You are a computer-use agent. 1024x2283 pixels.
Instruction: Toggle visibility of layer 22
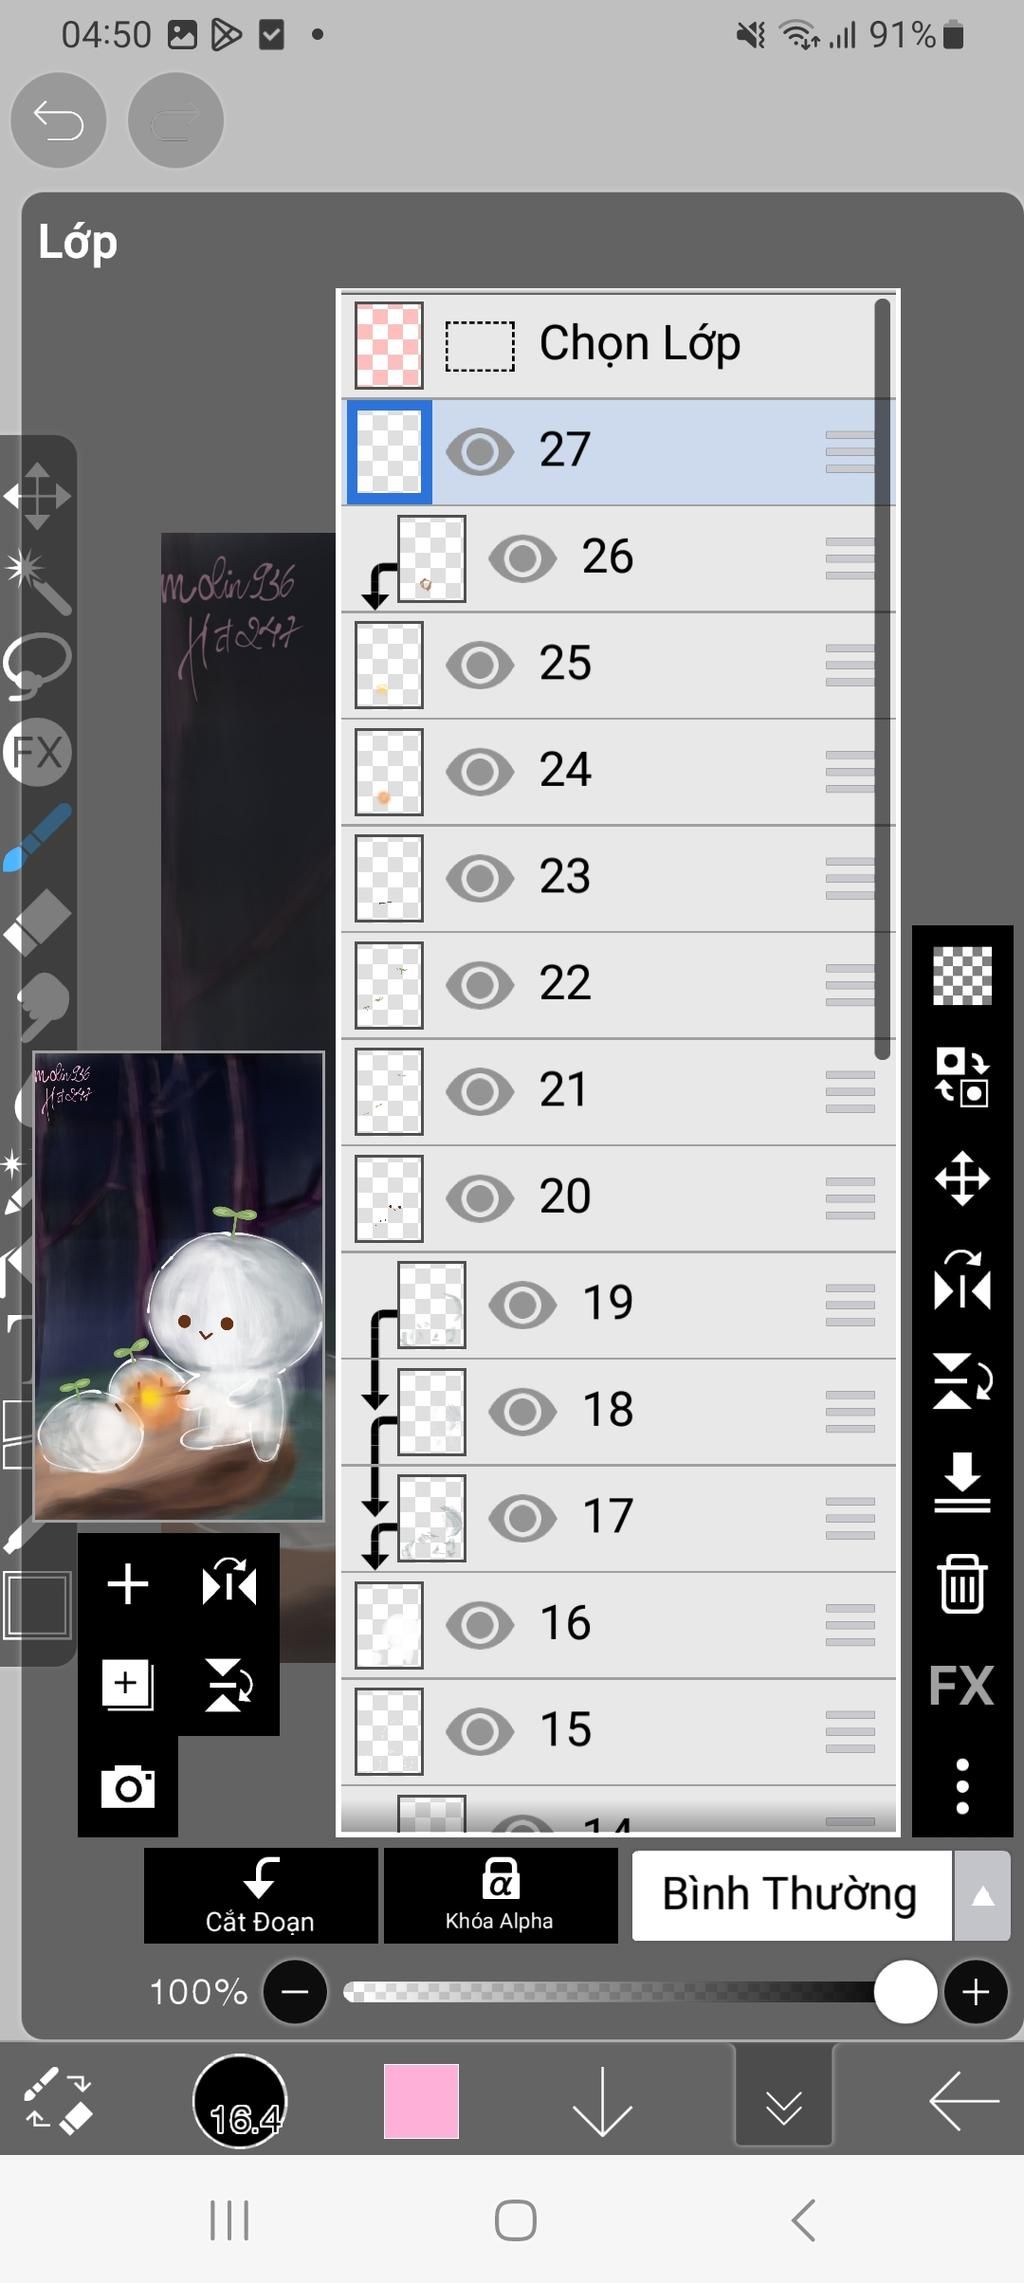point(479,985)
